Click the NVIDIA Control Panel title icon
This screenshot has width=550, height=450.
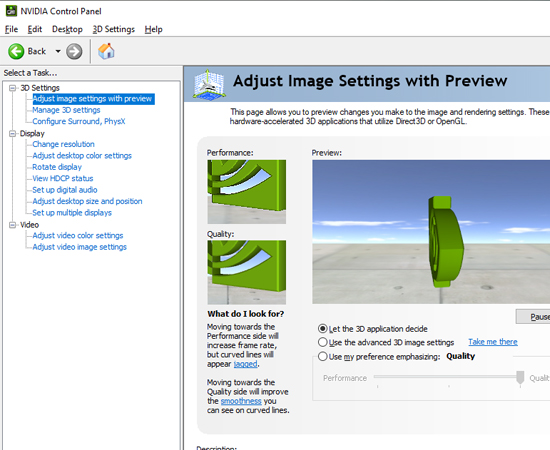[x=11, y=11]
